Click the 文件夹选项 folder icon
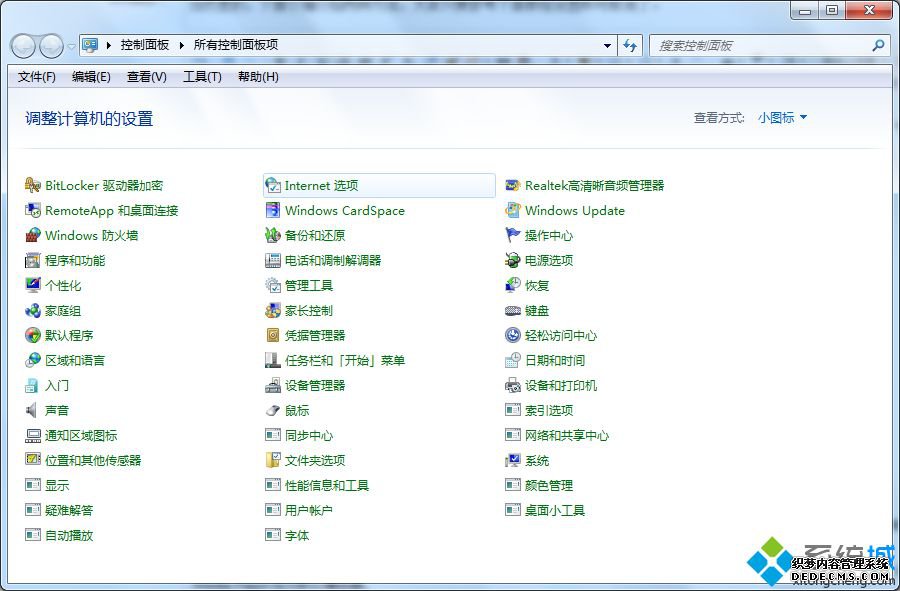Viewport: 900px width, 591px height. [x=273, y=460]
